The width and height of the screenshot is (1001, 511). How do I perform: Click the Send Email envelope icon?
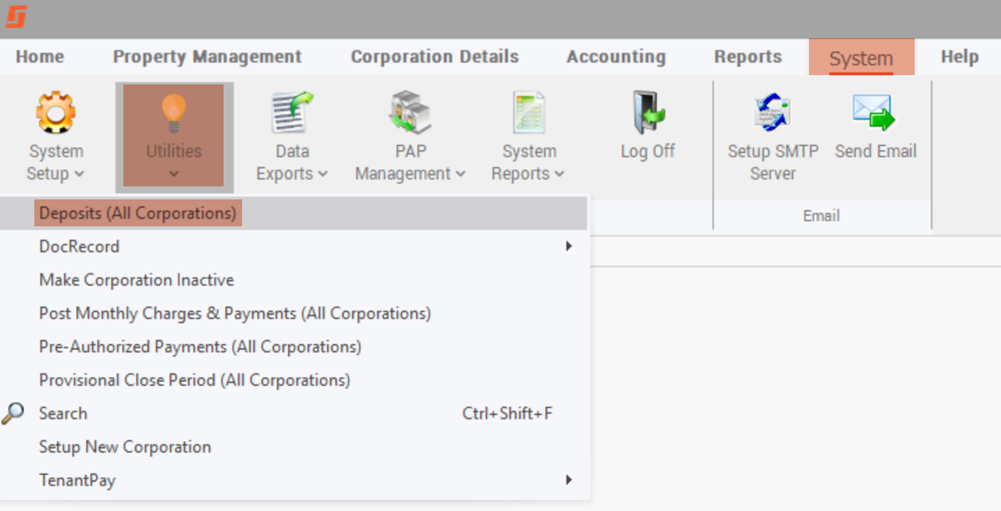[x=875, y=112]
